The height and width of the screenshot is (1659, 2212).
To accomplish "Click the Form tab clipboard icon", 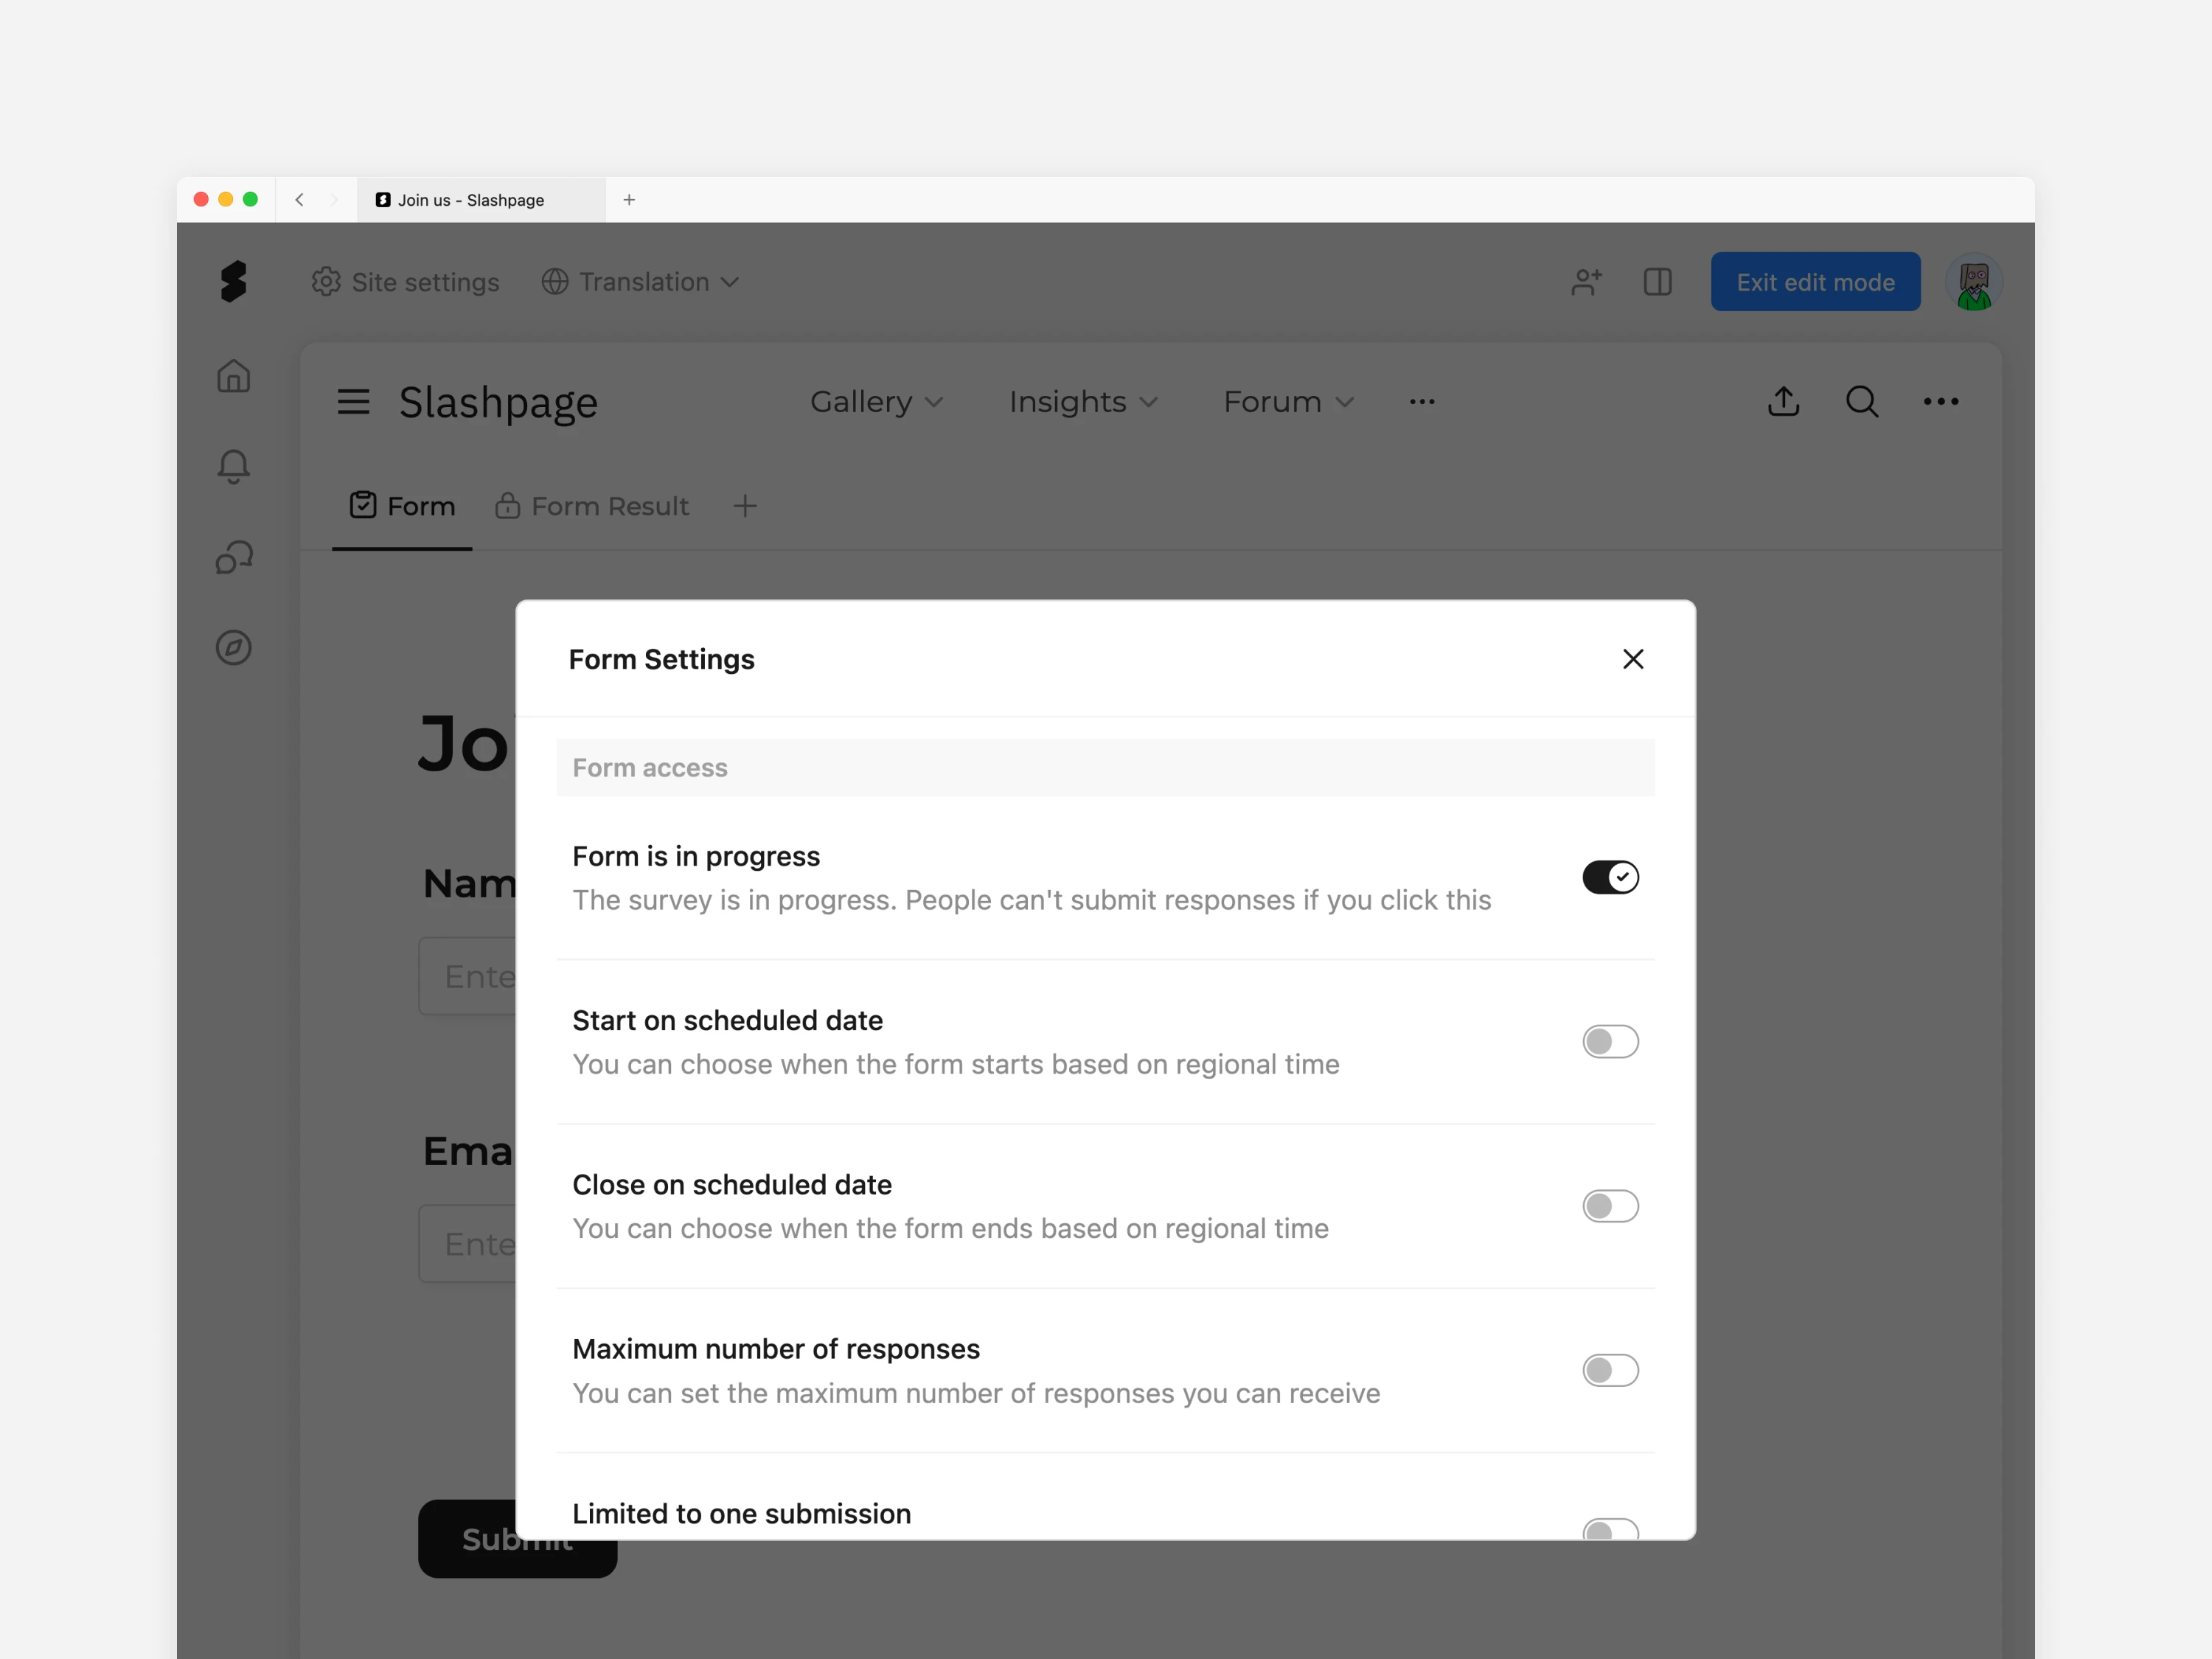I will (363, 505).
